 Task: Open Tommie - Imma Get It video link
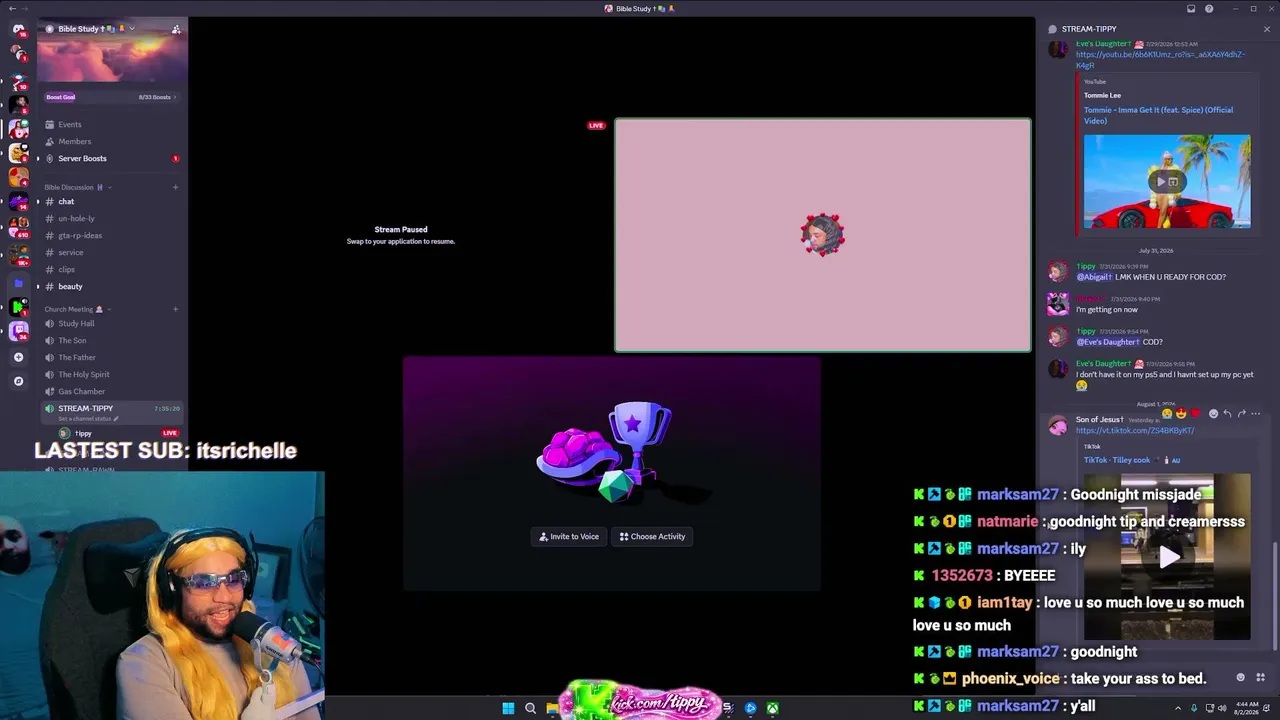pos(1158,115)
